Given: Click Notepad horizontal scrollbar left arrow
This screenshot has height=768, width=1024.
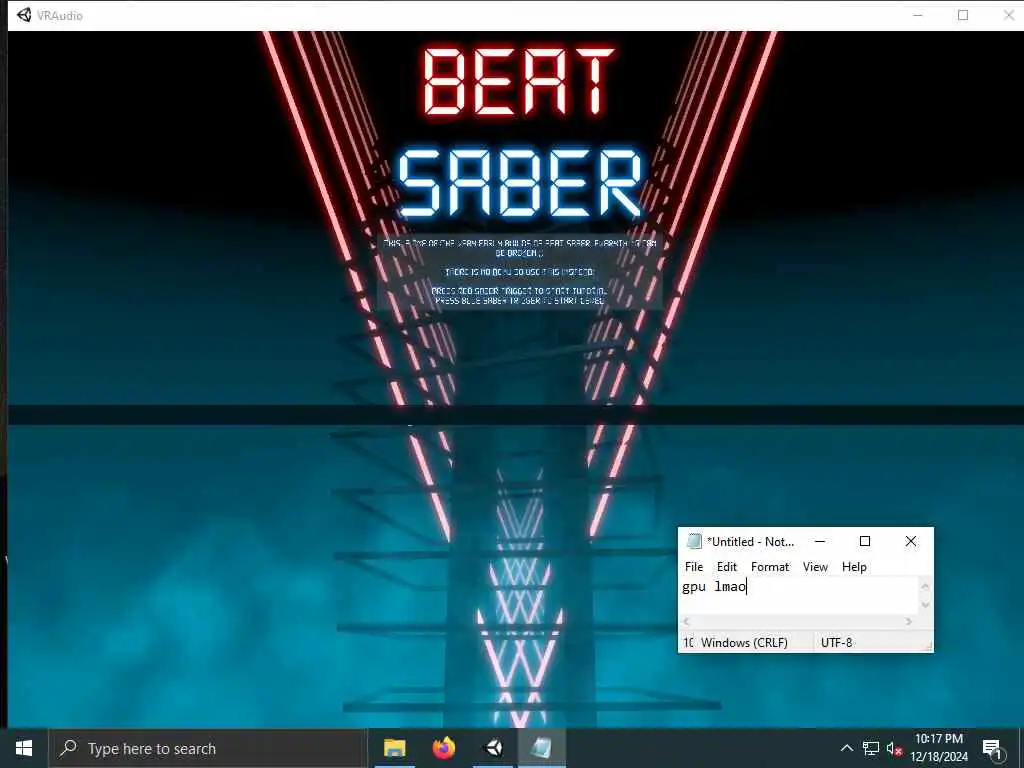Looking at the screenshot, I should point(686,622).
